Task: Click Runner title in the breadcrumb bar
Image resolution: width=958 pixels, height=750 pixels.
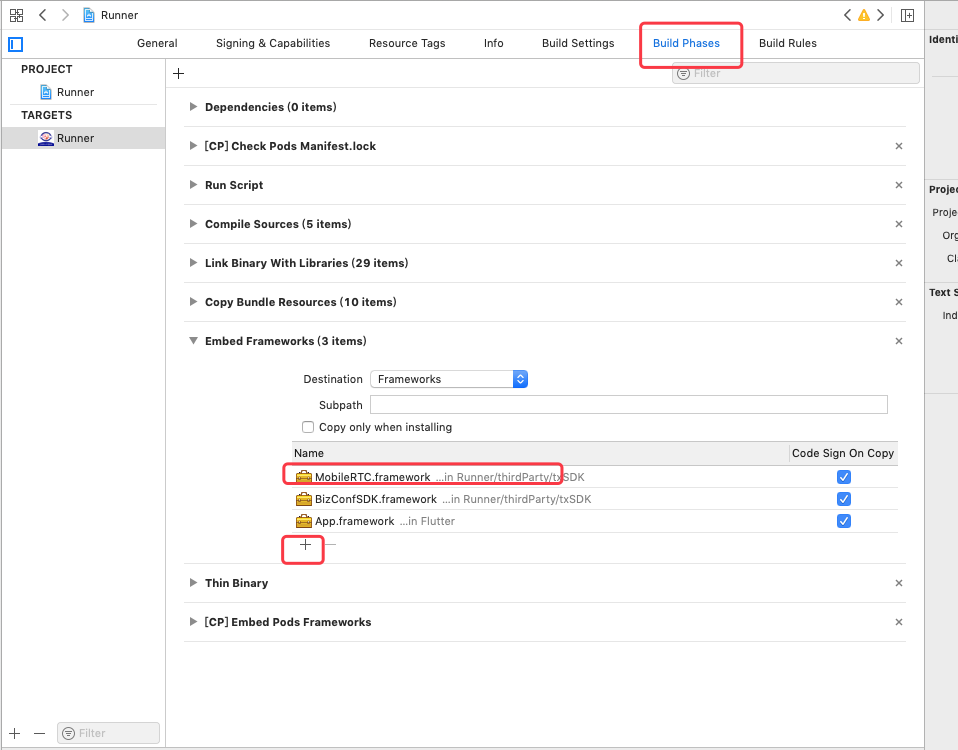Action: (119, 15)
